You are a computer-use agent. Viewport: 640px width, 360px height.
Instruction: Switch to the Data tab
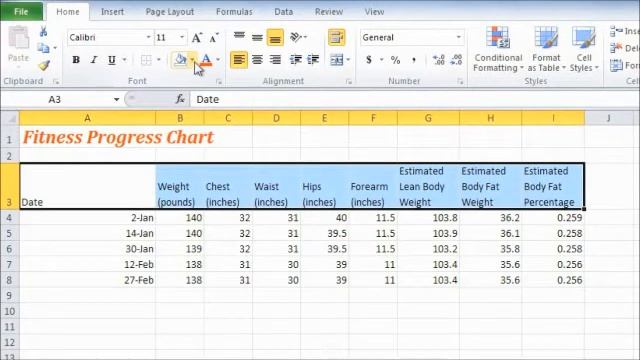pyautogui.click(x=283, y=12)
